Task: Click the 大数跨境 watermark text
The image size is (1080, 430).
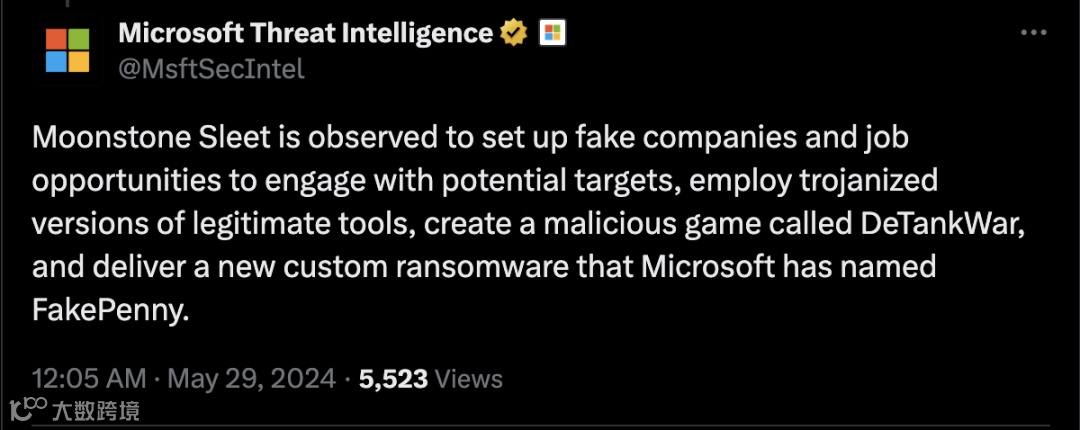Action: pos(96,411)
